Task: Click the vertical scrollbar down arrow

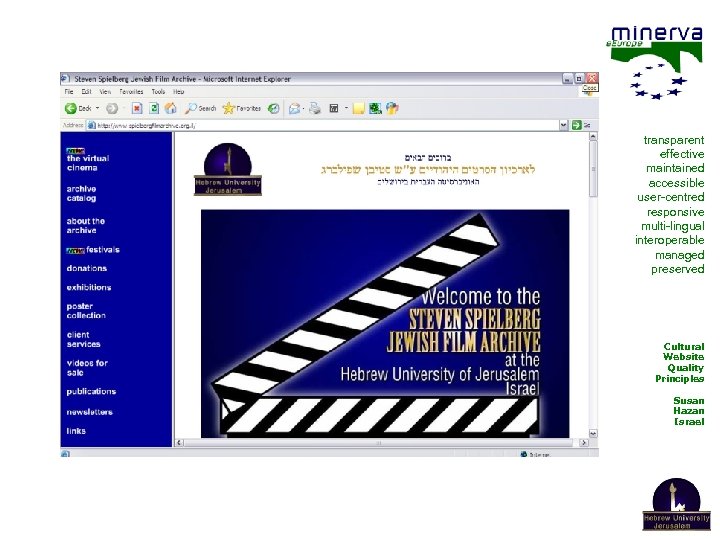Action: [593, 433]
